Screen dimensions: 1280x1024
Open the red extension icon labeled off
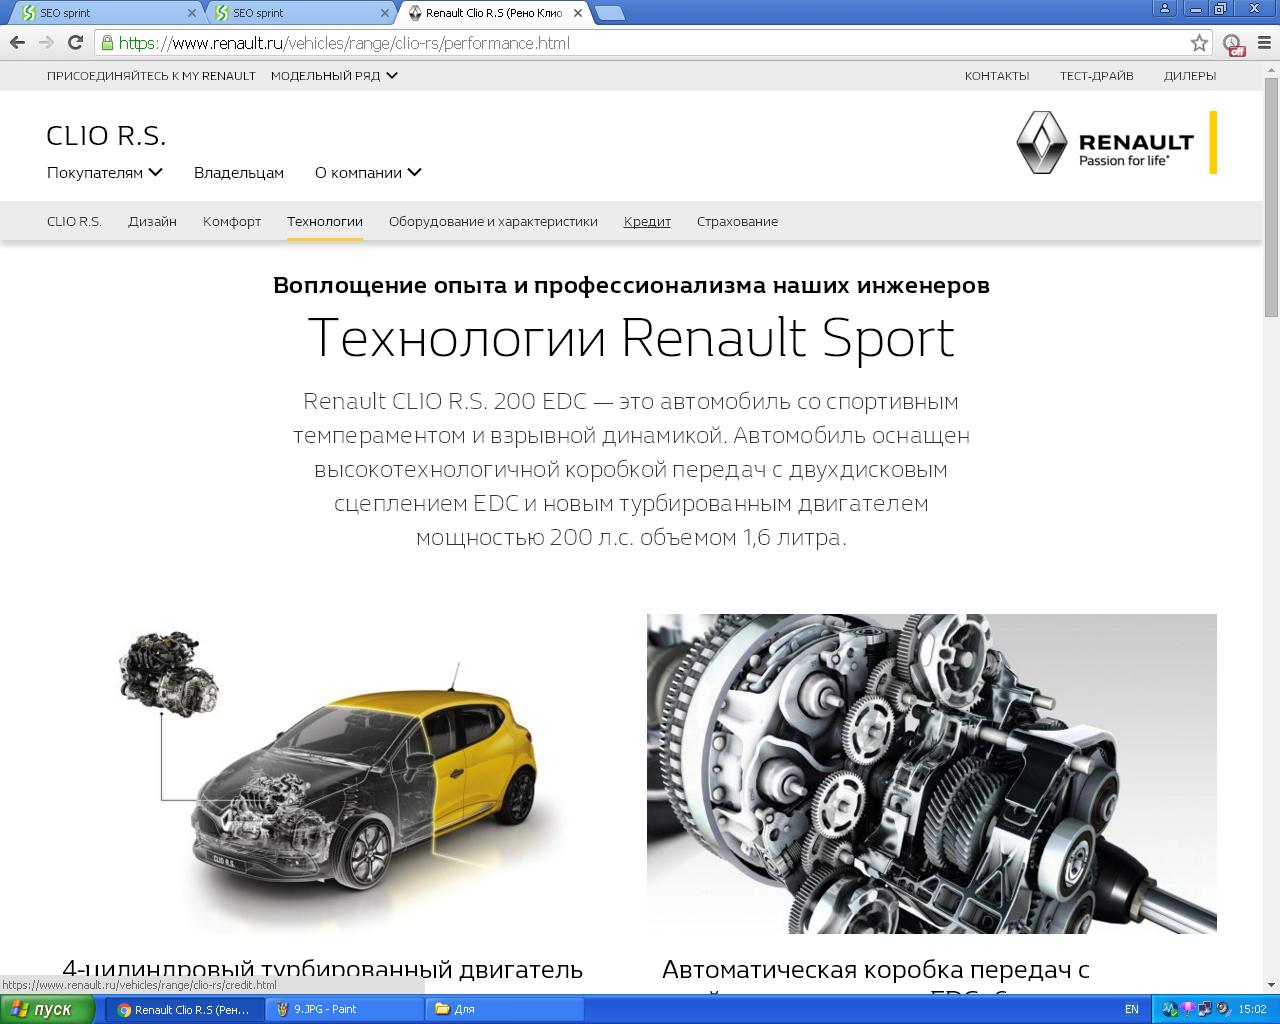[1234, 44]
